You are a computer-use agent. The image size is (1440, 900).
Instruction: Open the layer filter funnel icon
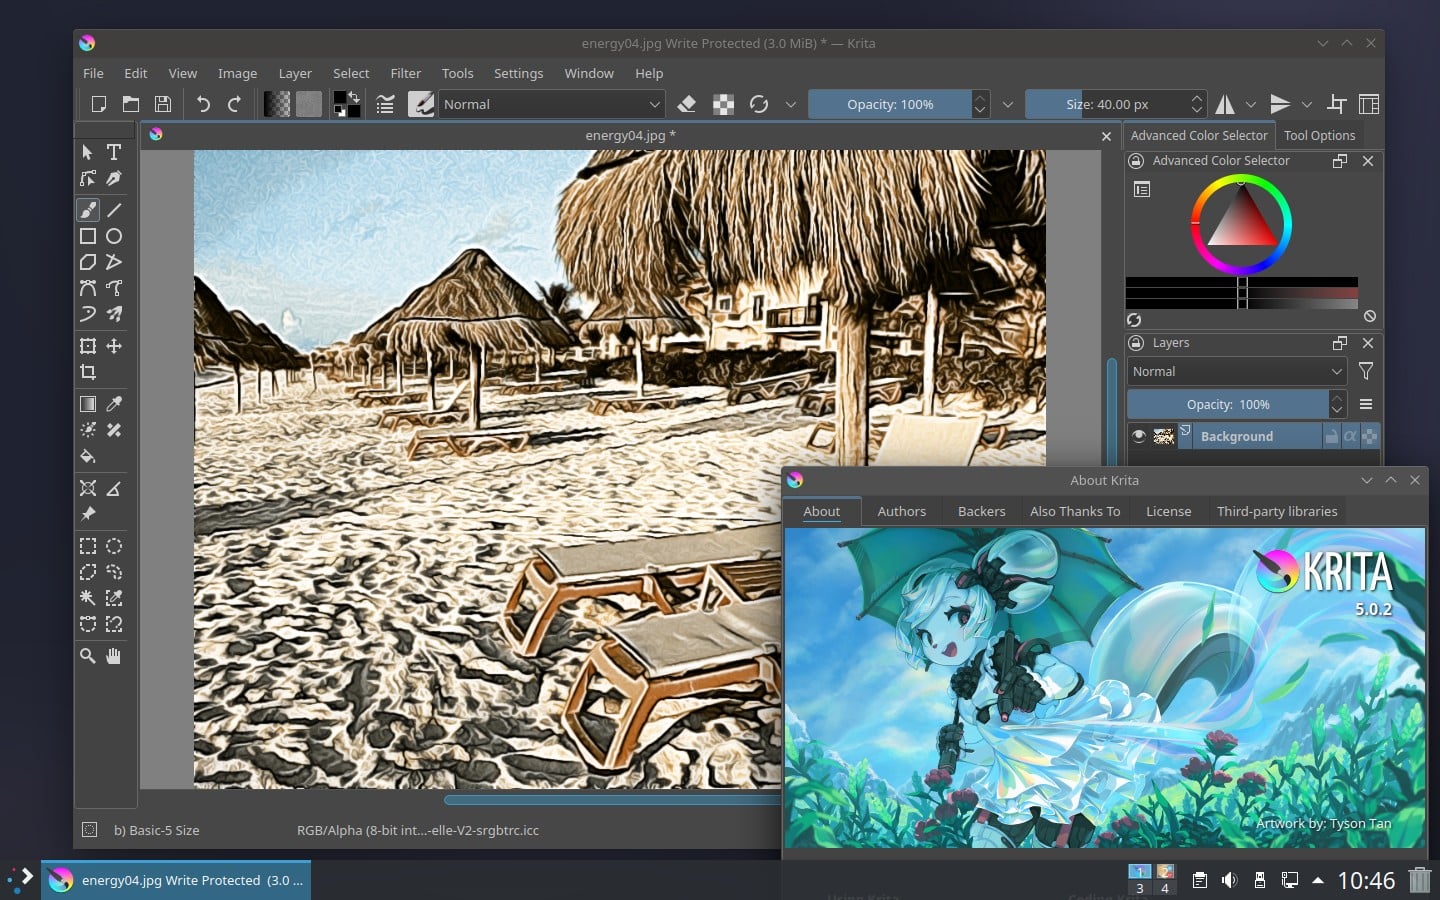pyautogui.click(x=1366, y=371)
